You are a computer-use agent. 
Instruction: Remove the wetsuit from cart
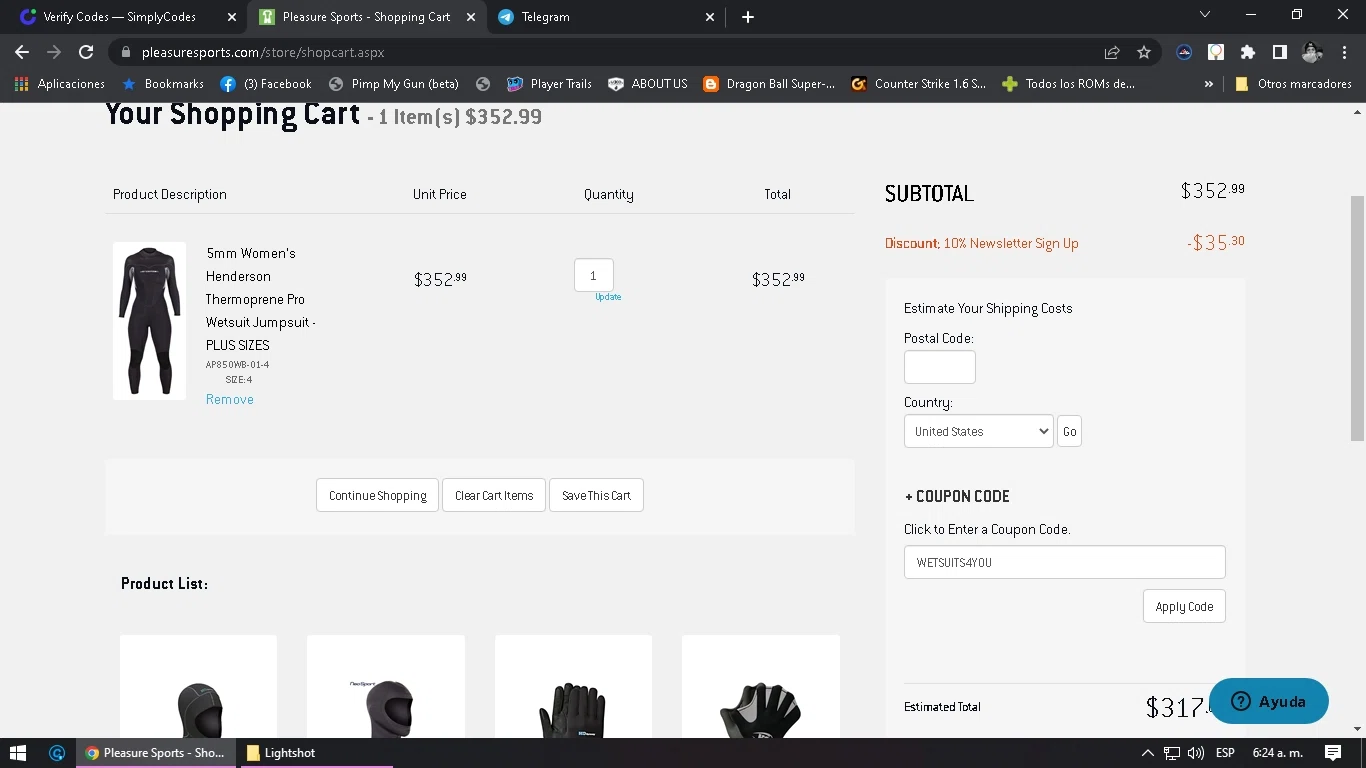coord(230,399)
